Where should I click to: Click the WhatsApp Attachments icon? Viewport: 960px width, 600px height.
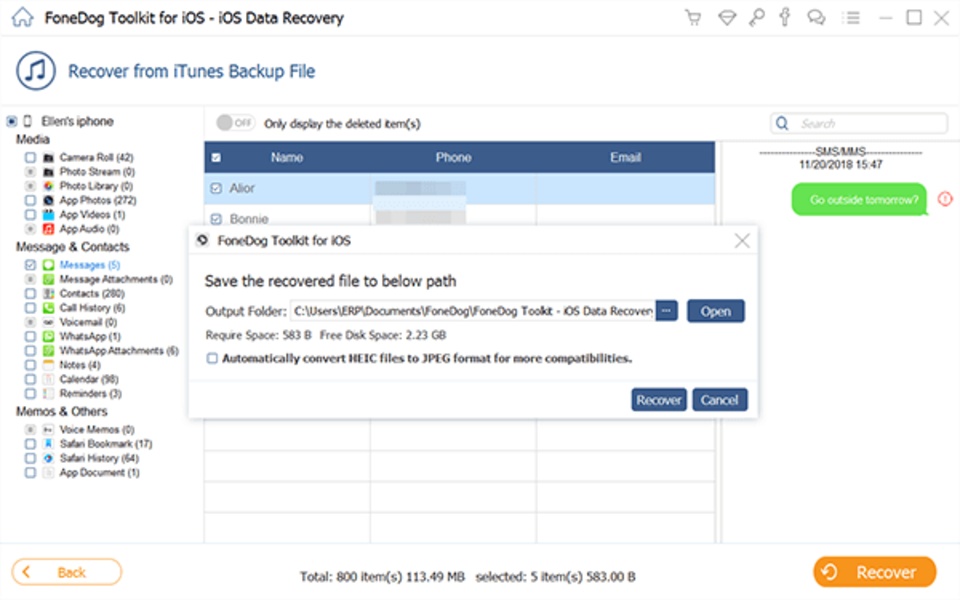[48, 351]
